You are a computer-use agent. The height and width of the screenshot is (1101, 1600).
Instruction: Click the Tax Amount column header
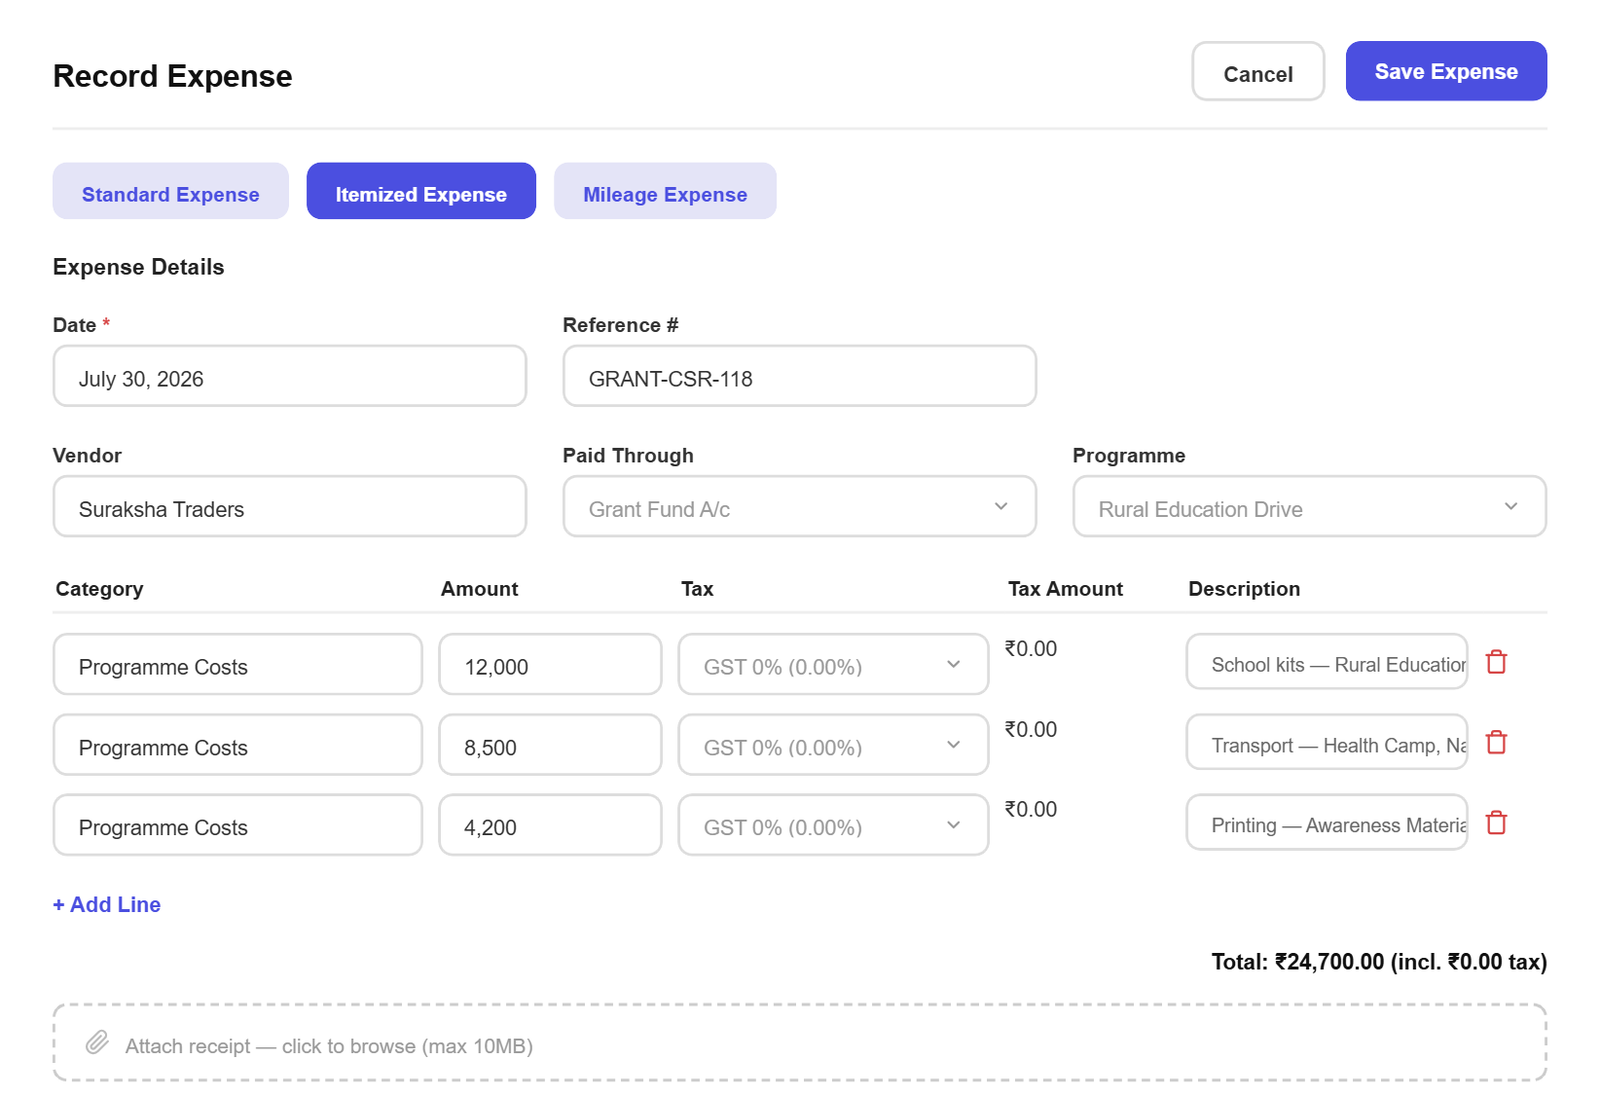[1065, 589]
